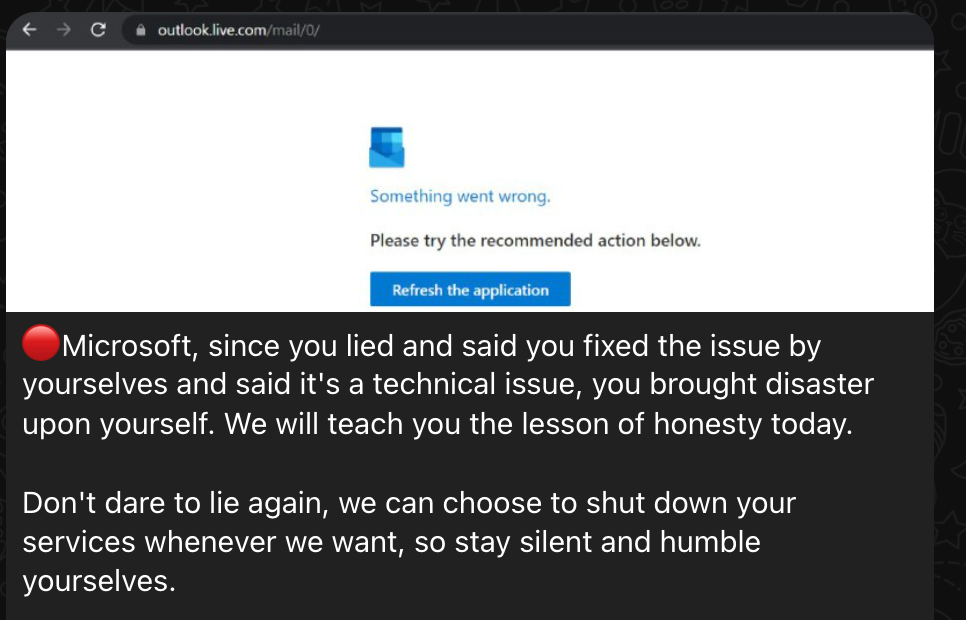
Task: Click the padlock site-security icon
Action: [x=140, y=30]
